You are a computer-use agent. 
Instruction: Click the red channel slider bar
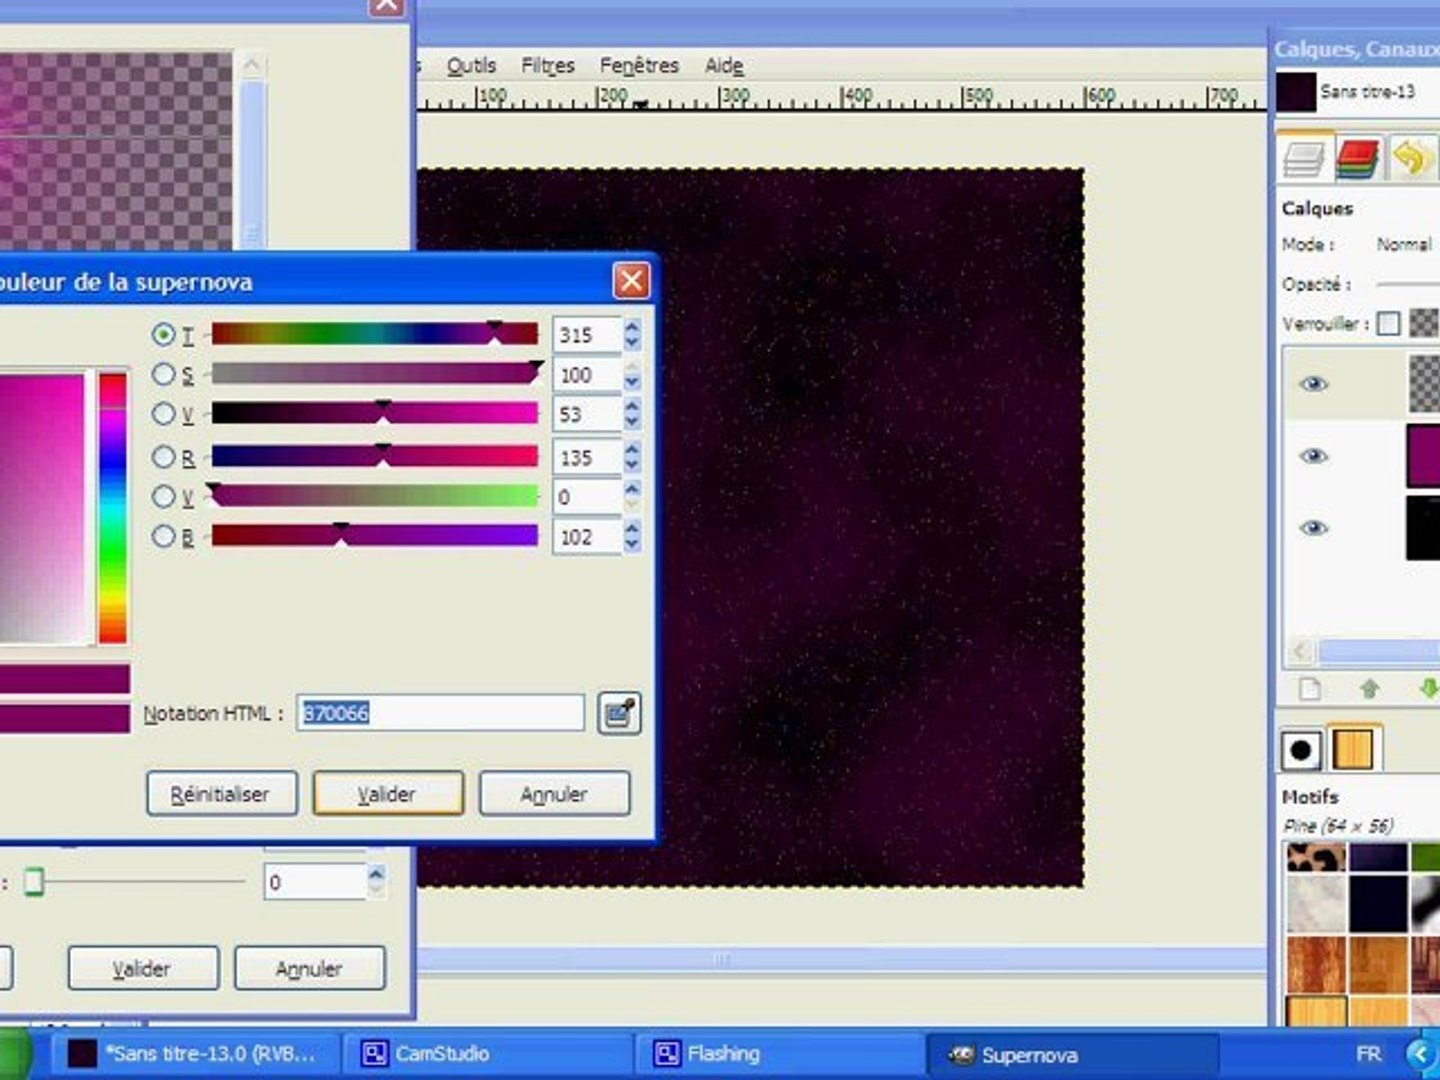375,457
